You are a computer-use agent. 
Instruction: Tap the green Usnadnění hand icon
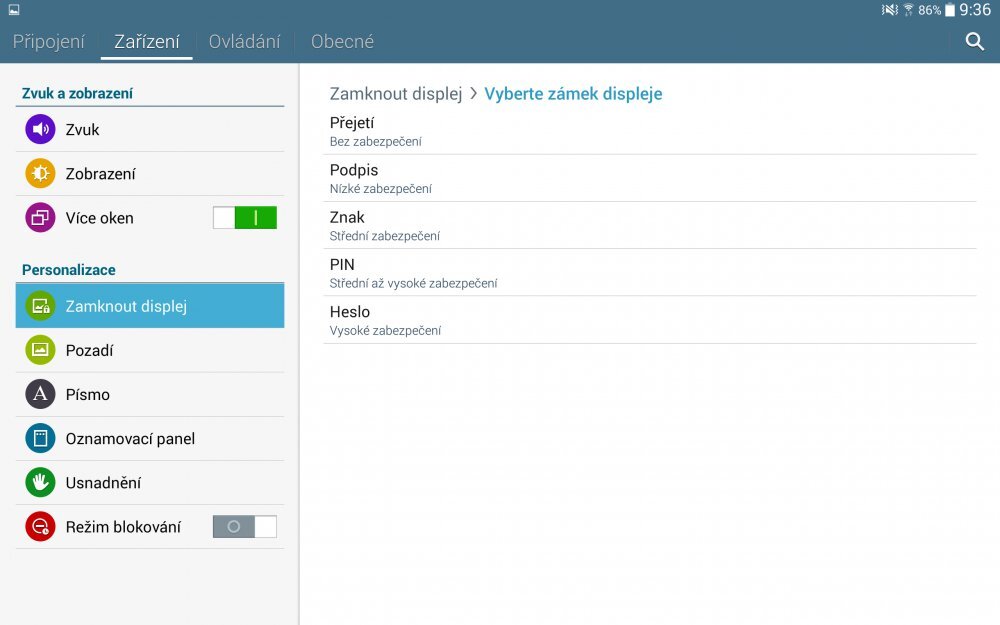pos(40,482)
